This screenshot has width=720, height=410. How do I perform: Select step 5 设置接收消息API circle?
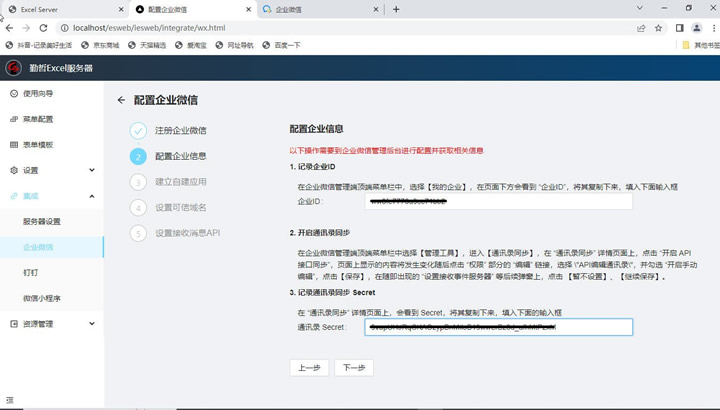[138, 234]
